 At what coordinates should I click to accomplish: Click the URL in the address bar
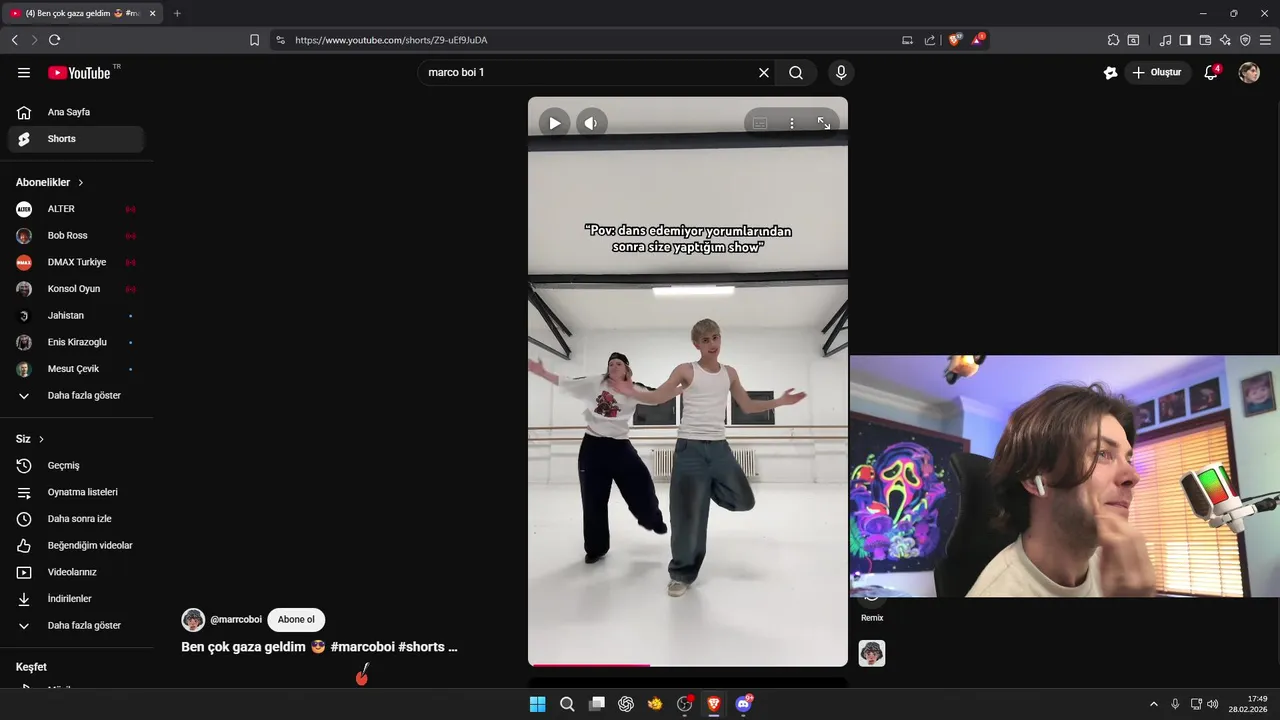point(391,40)
